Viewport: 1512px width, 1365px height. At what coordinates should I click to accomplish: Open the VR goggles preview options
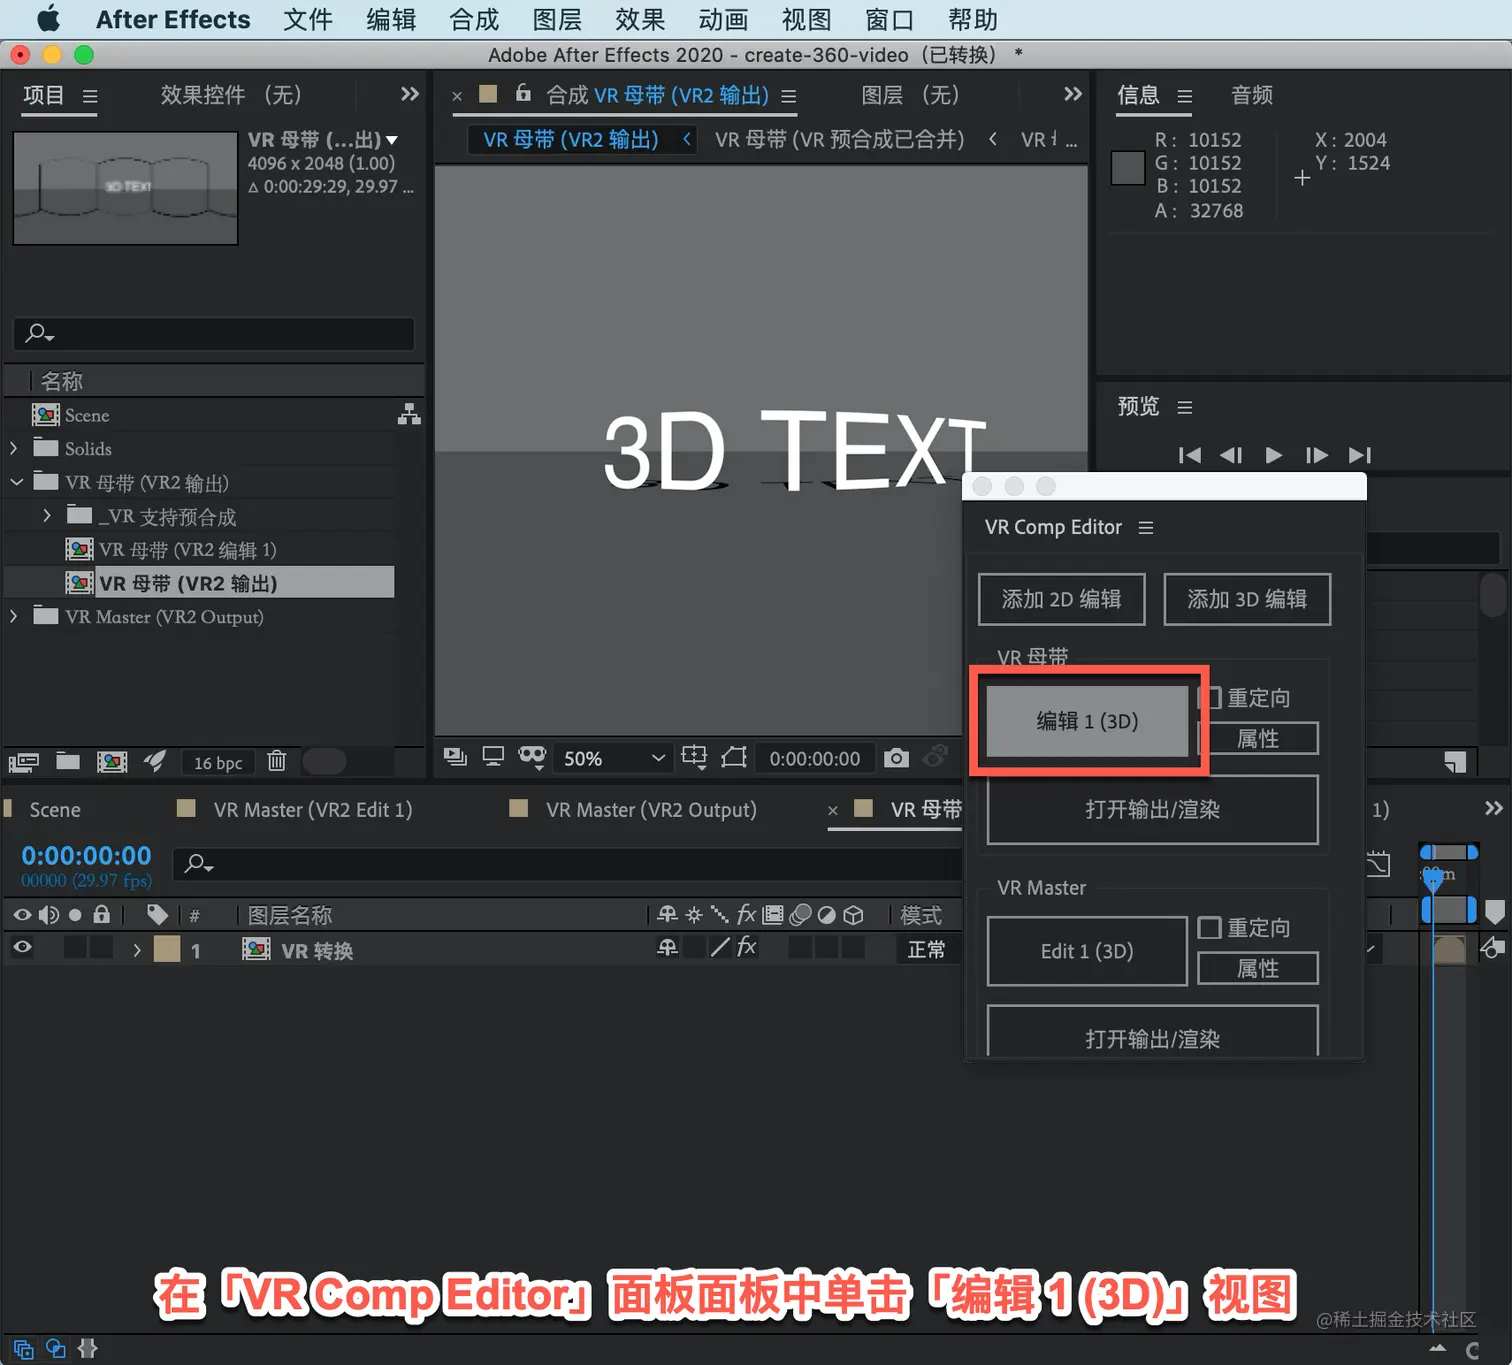tap(532, 757)
